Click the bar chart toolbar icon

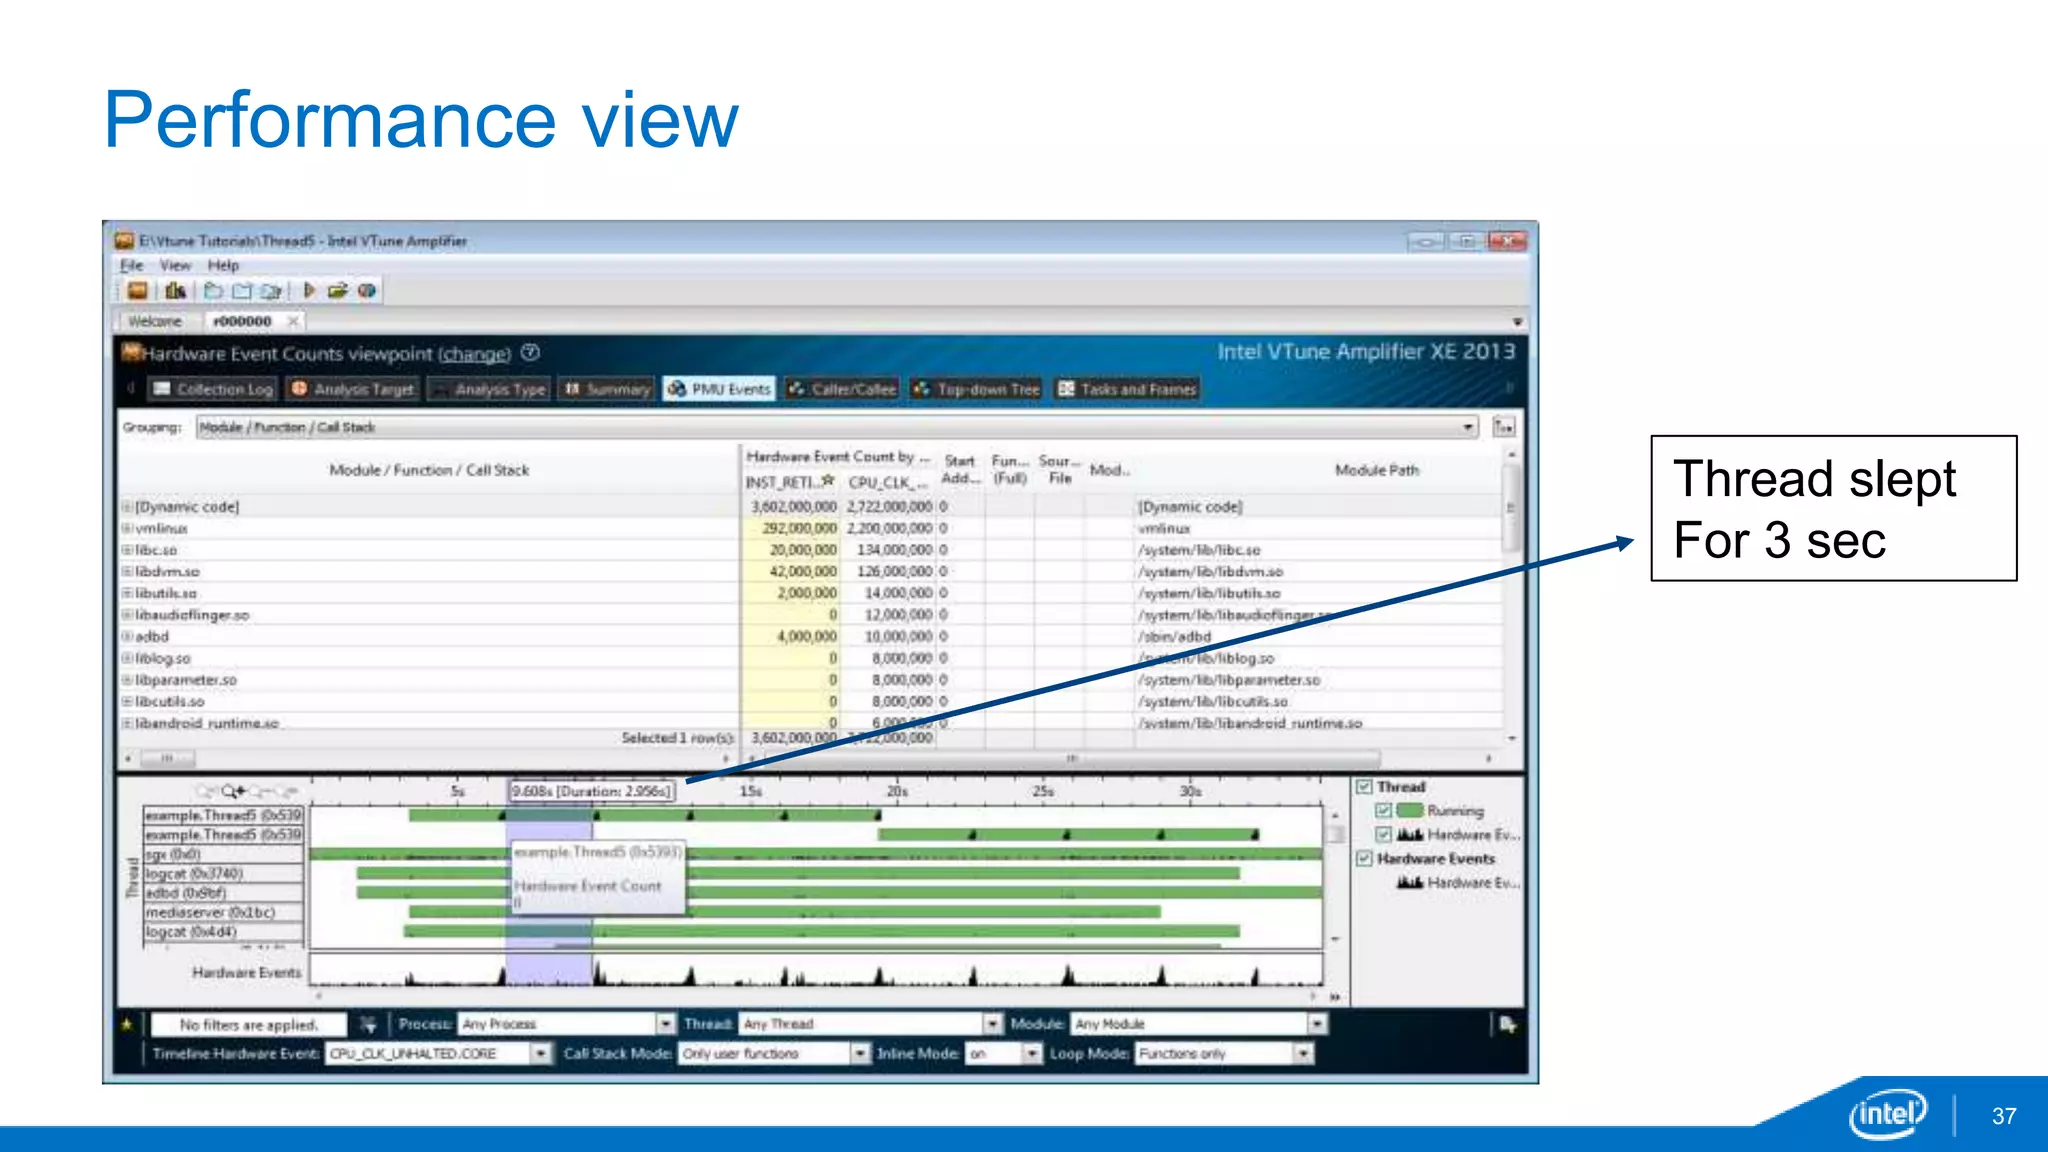coord(175,291)
